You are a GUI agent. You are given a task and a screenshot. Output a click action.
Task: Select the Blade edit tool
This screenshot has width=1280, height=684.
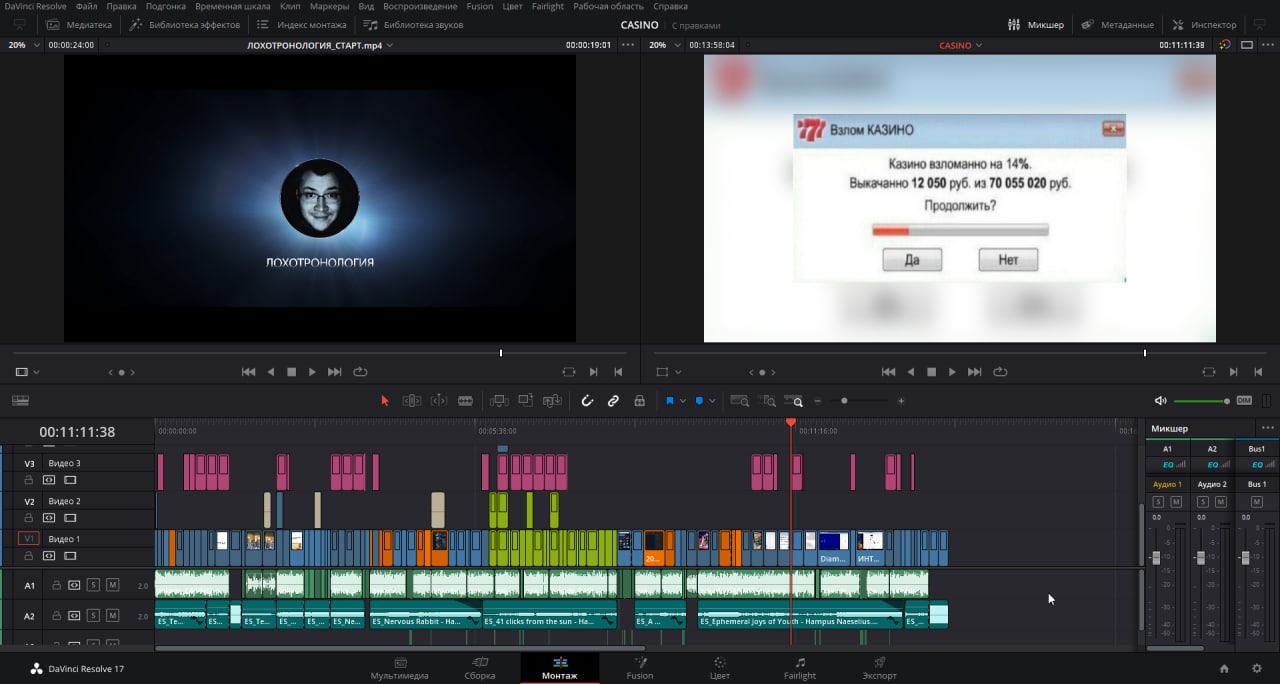click(x=465, y=400)
